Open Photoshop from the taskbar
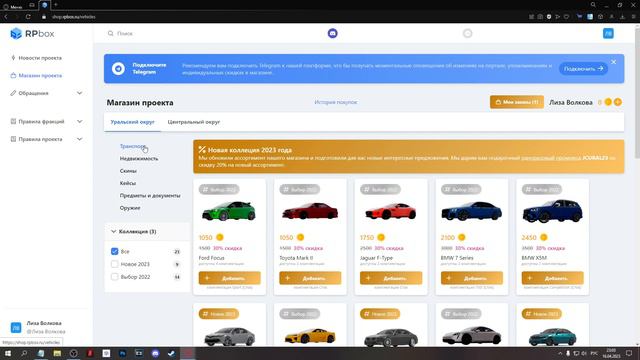The height and width of the screenshot is (360, 640). pyautogui.click(x=122, y=353)
